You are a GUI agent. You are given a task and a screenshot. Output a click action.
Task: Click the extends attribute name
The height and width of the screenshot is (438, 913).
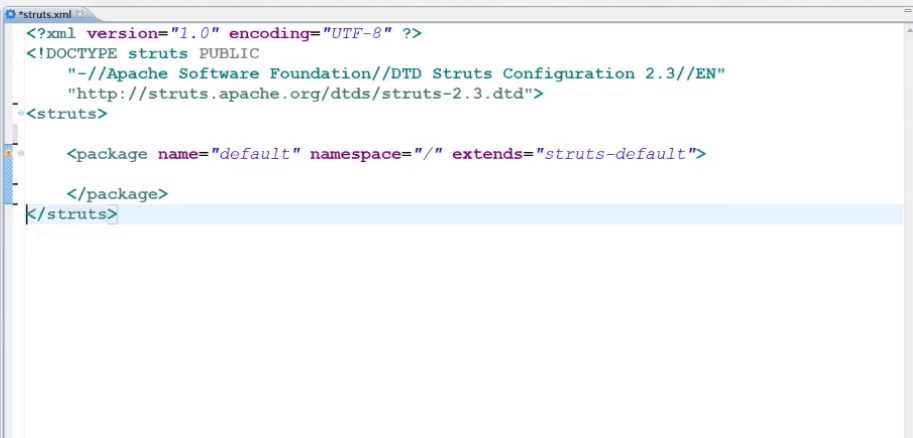tap(487, 154)
